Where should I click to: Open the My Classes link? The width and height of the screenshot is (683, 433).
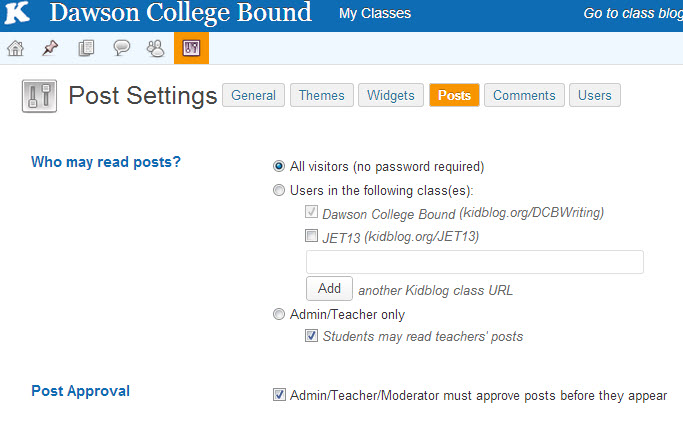(375, 14)
